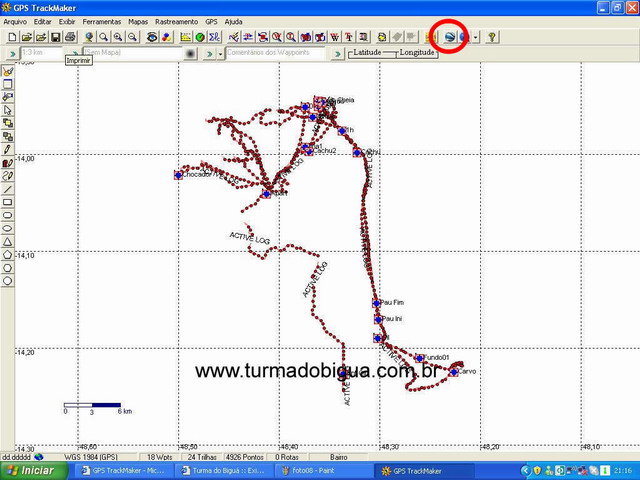Select the hexagon shape tool
640x480 pixels.
tap(7, 268)
